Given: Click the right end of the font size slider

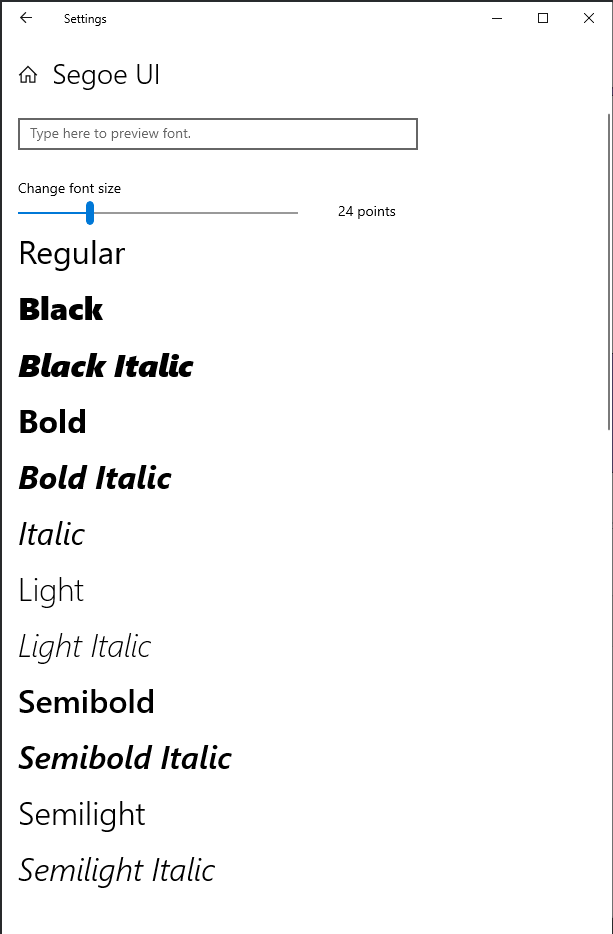Looking at the screenshot, I should 294,212.
